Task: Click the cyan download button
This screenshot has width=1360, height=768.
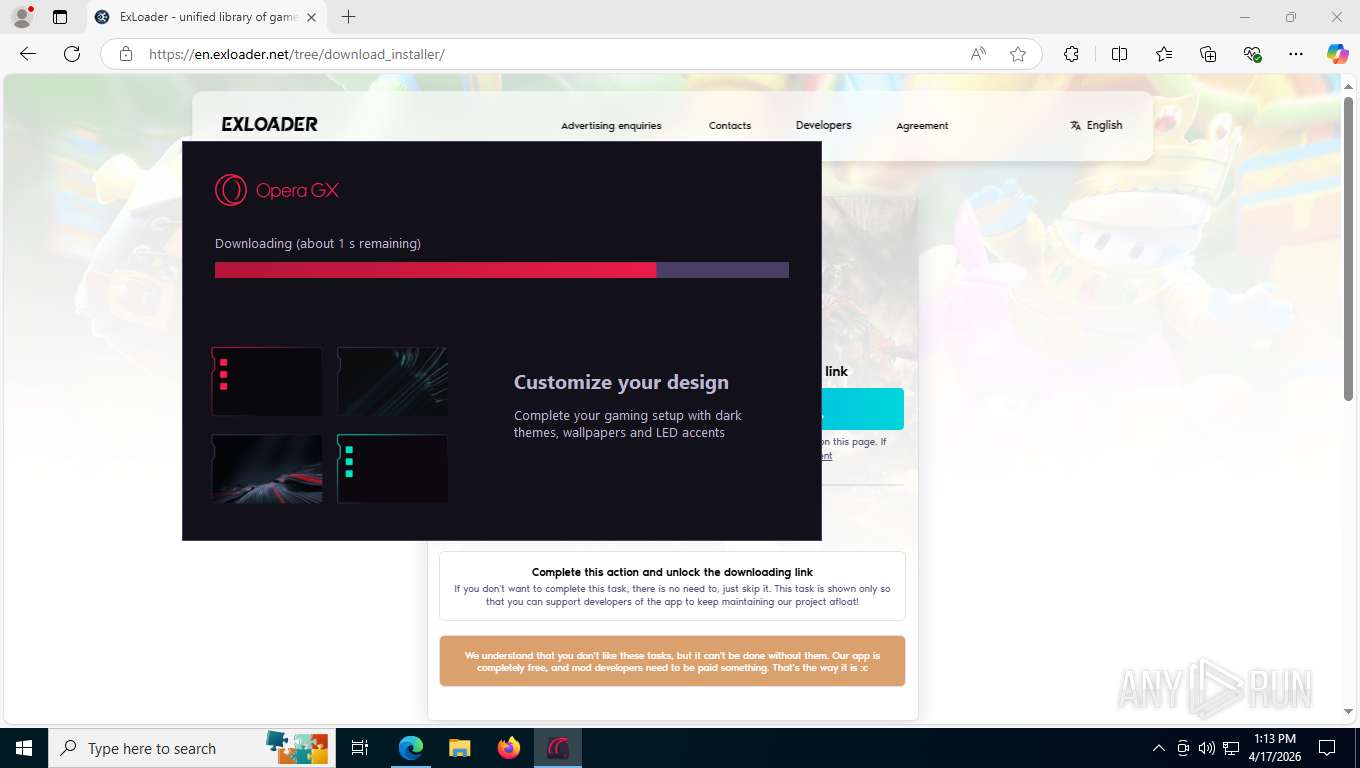Action: coord(862,409)
